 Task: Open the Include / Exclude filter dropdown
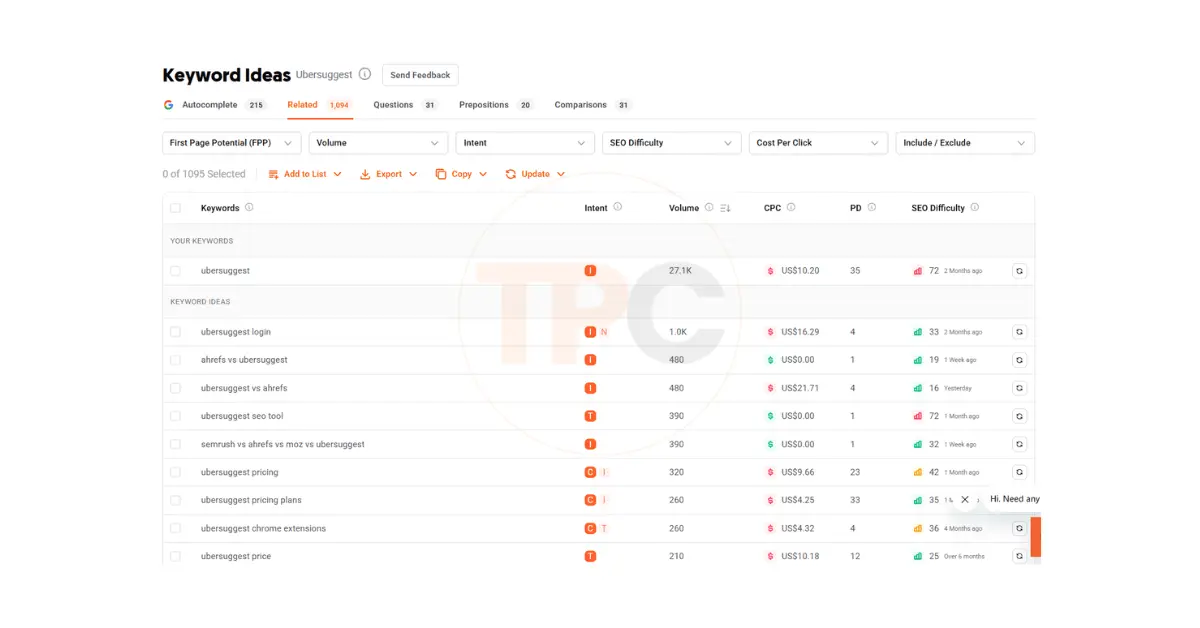(x=964, y=143)
